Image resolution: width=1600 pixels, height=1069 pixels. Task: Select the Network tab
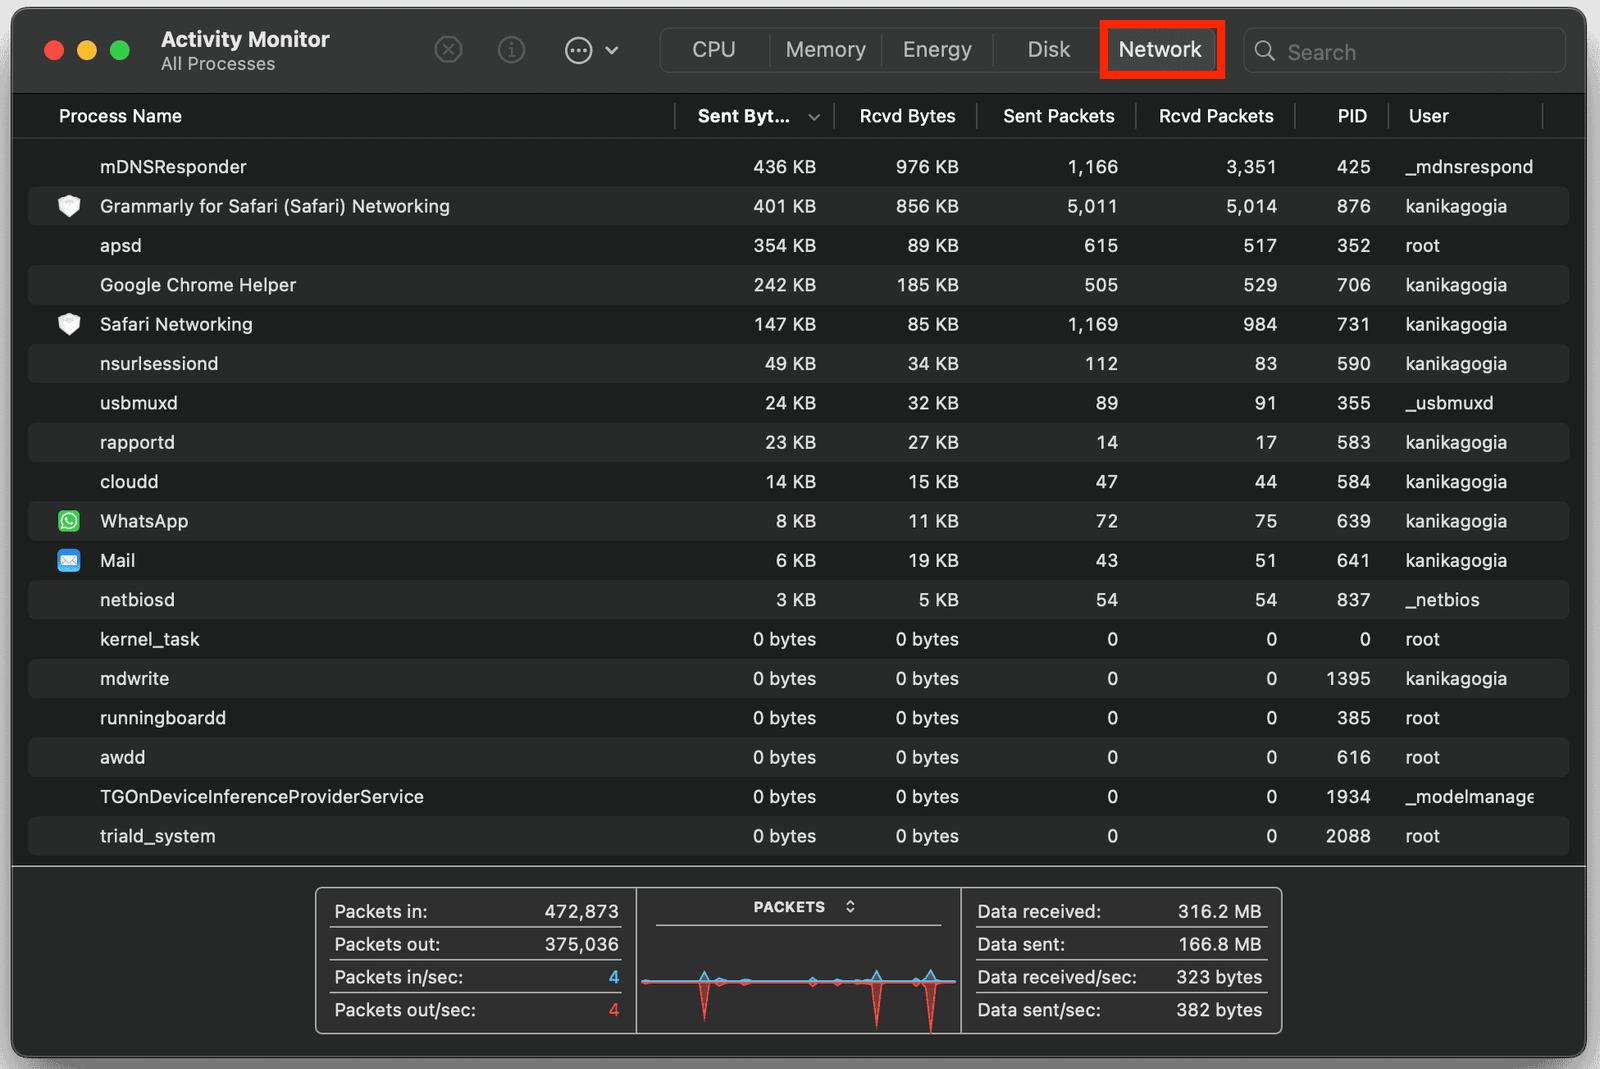coord(1160,50)
